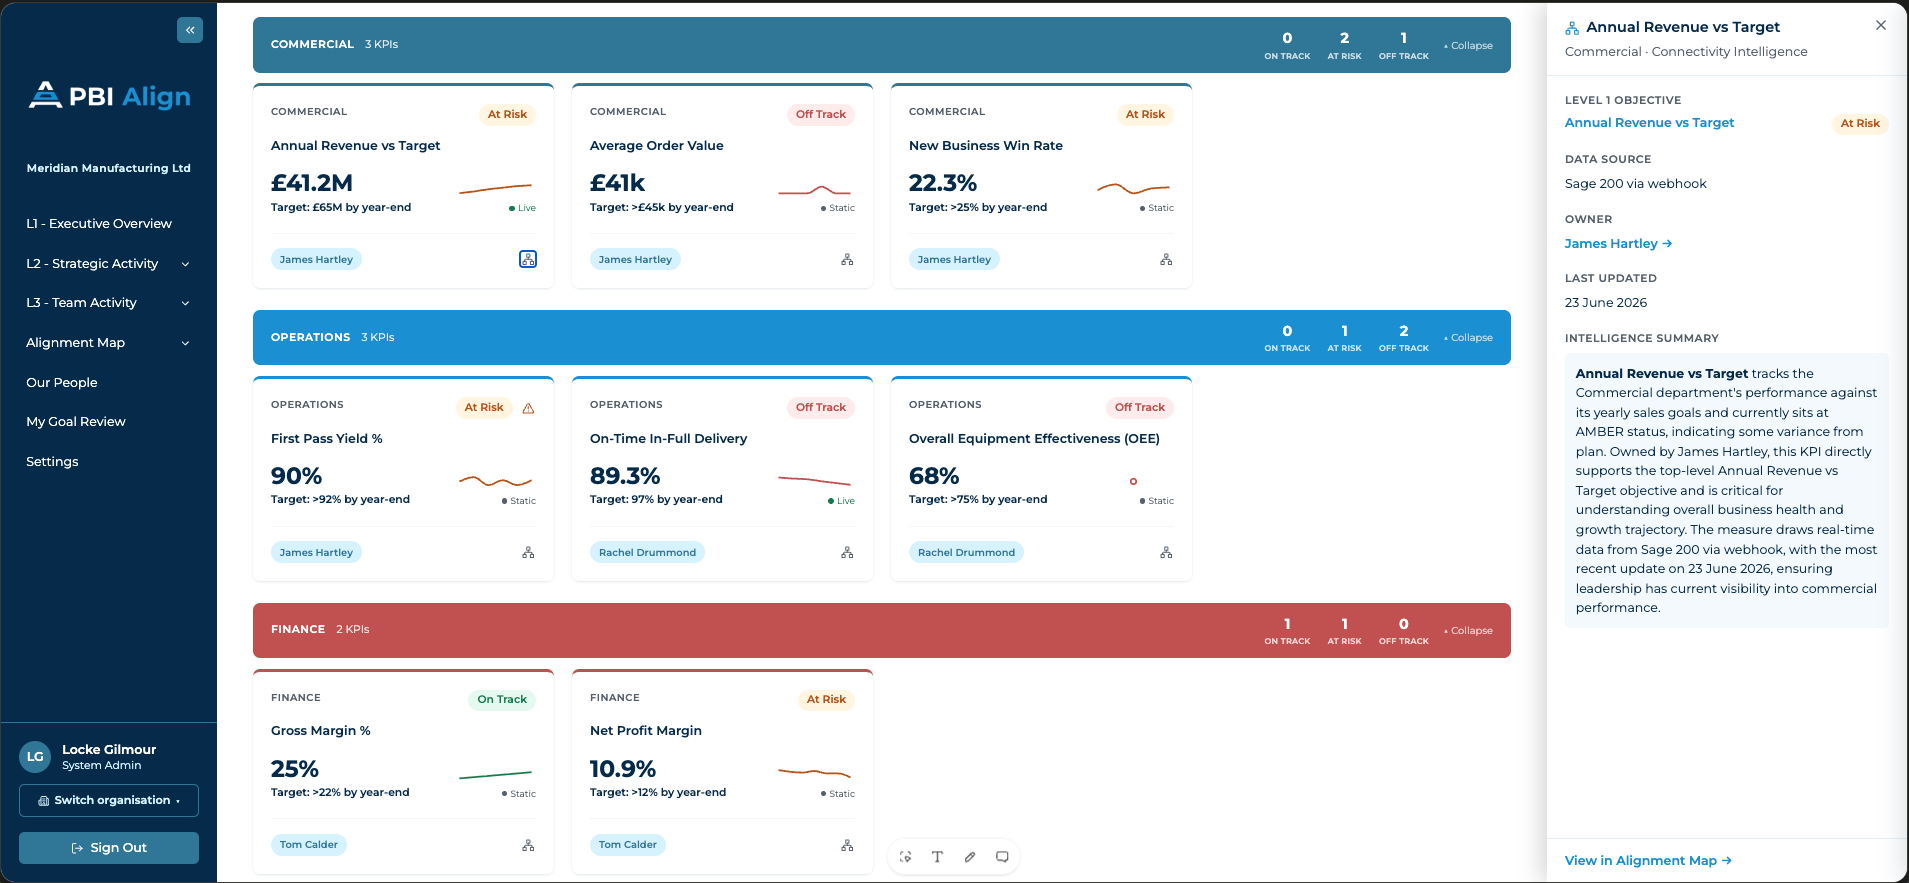Click the 10.9% Net Profit Margin value

tap(623, 769)
